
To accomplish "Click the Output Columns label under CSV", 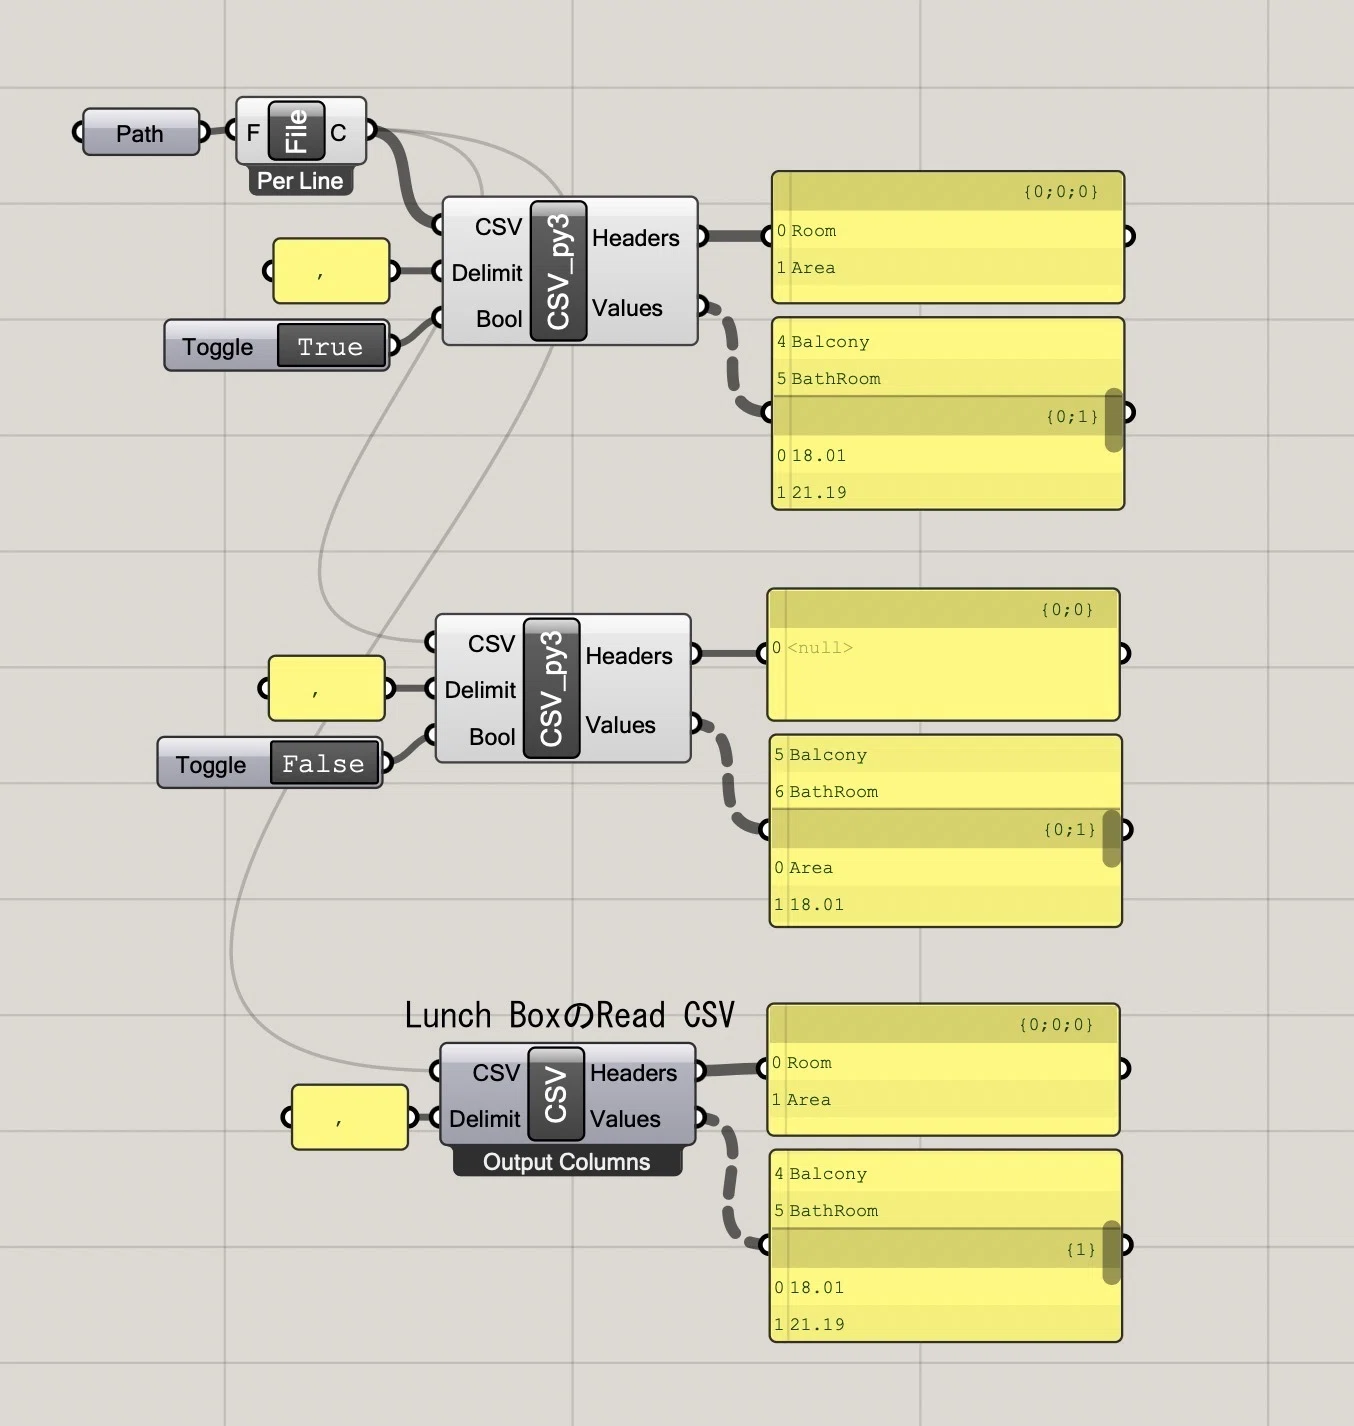I will click(567, 1162).
